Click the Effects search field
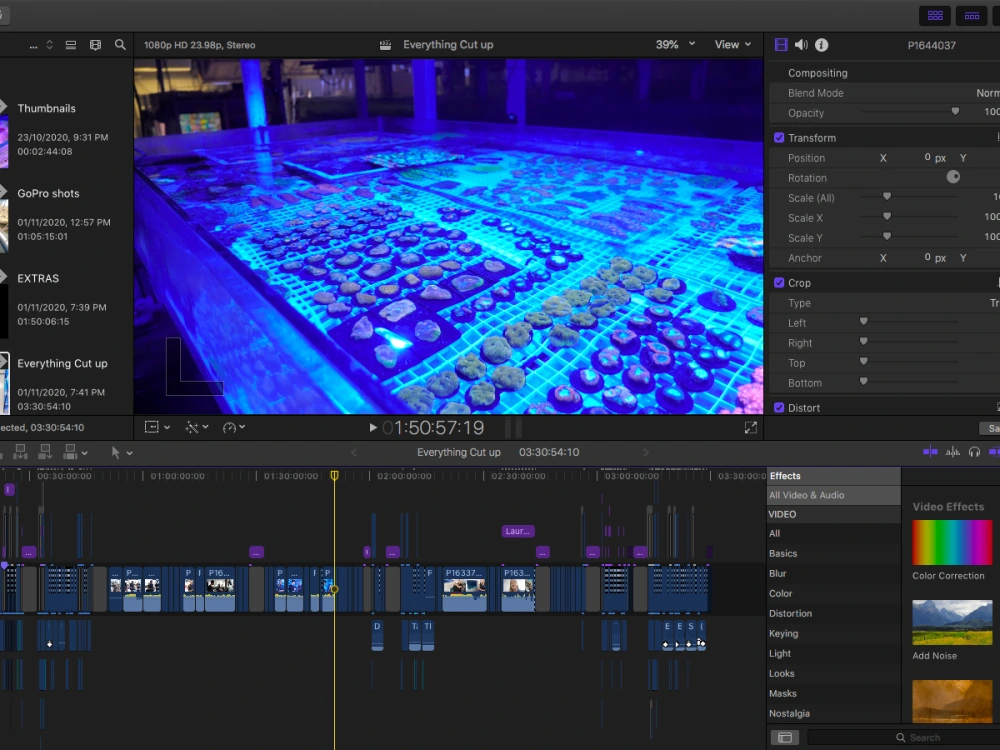The height and width of the screenshot is (750, 1000). (x=904, y=737)
